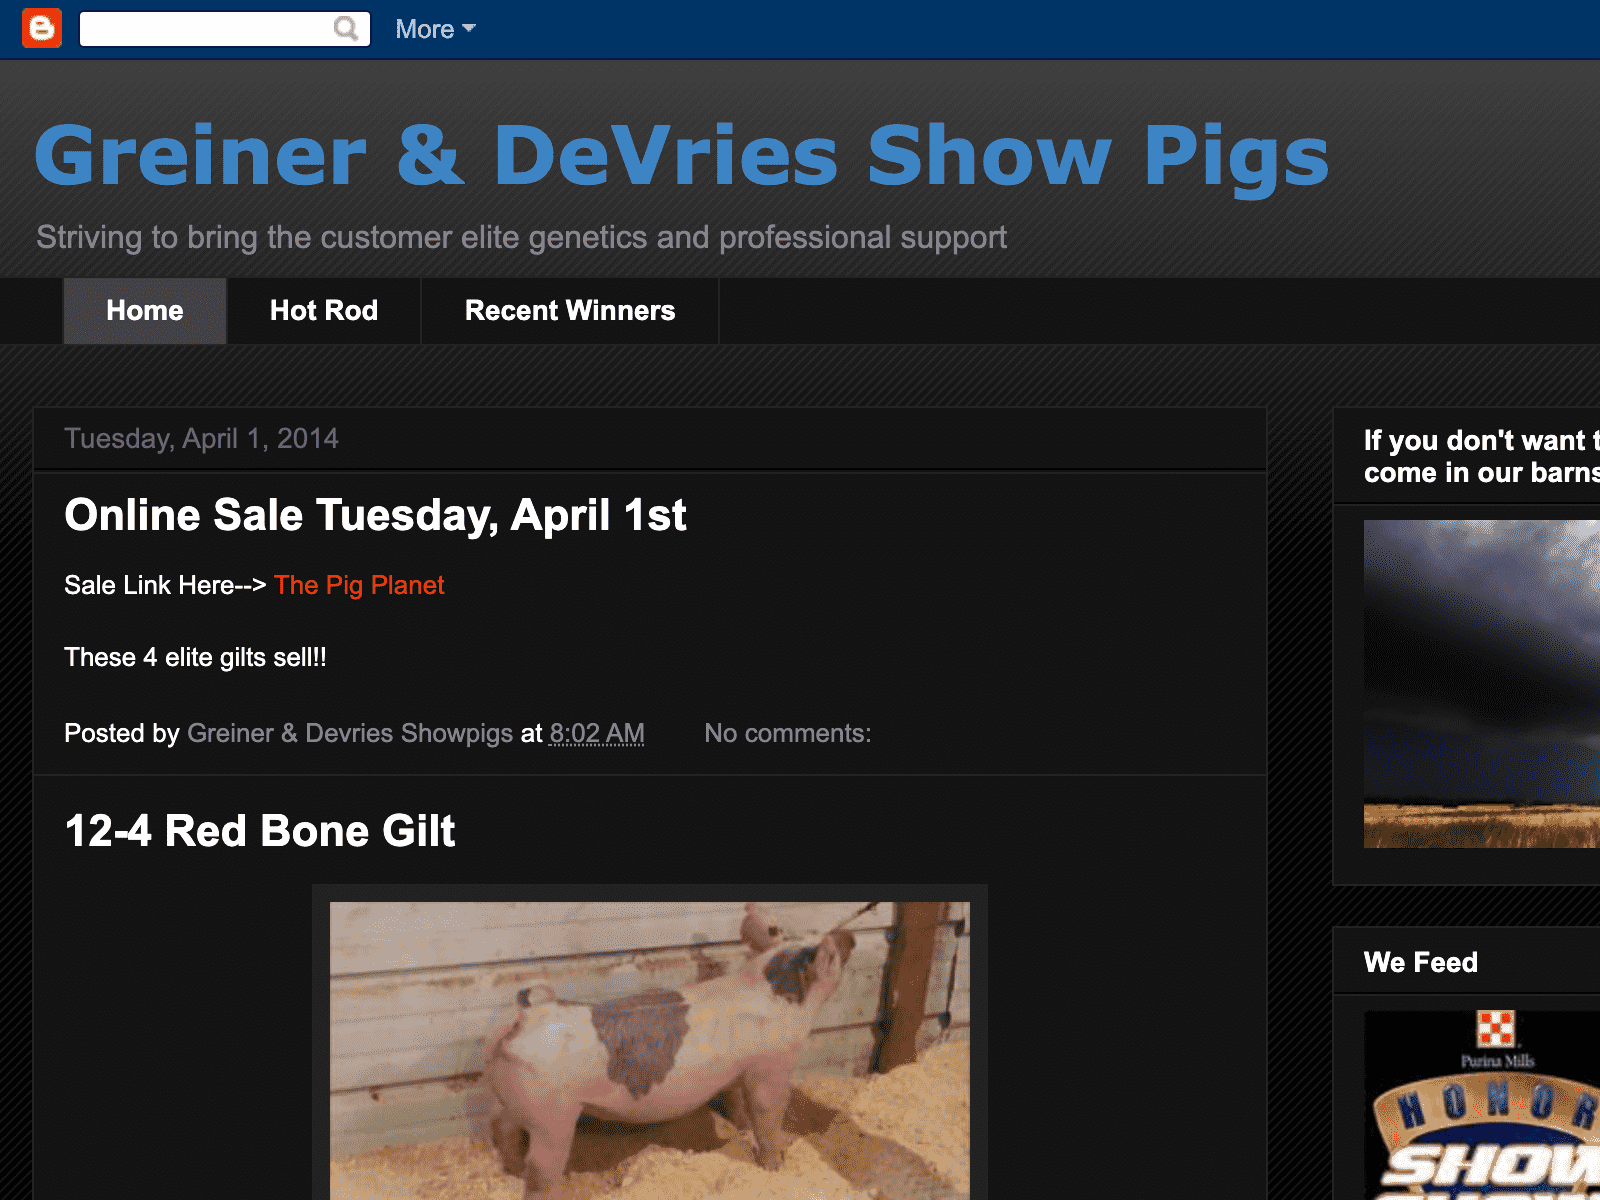Open the Hot Rod tab
The height and width of the screenshot is (1200, 1600).
click(324, 311)
